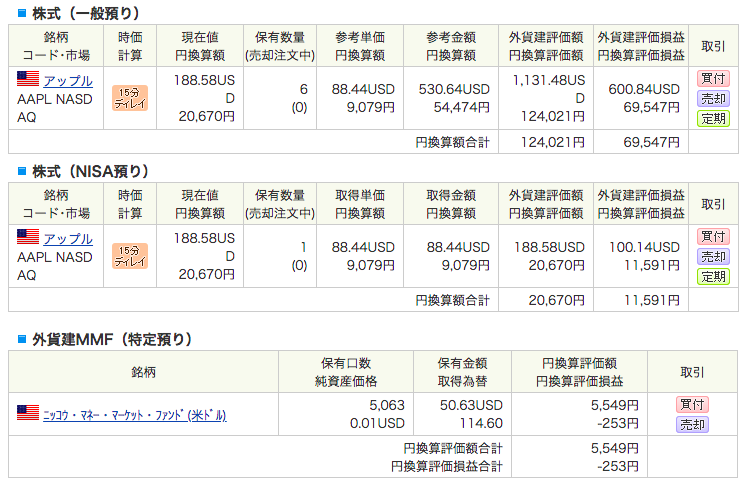Select the 外貨建MMF（特定預り） section heading
The height and width of the screenshot is (488, 748).
[x=112, y=340]
